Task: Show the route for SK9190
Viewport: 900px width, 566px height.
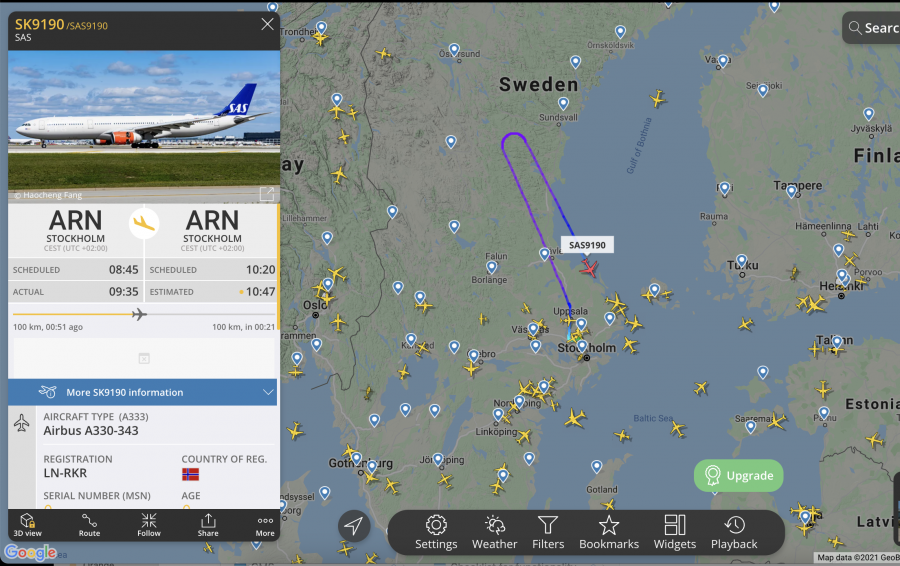Action: pos(89,525)
